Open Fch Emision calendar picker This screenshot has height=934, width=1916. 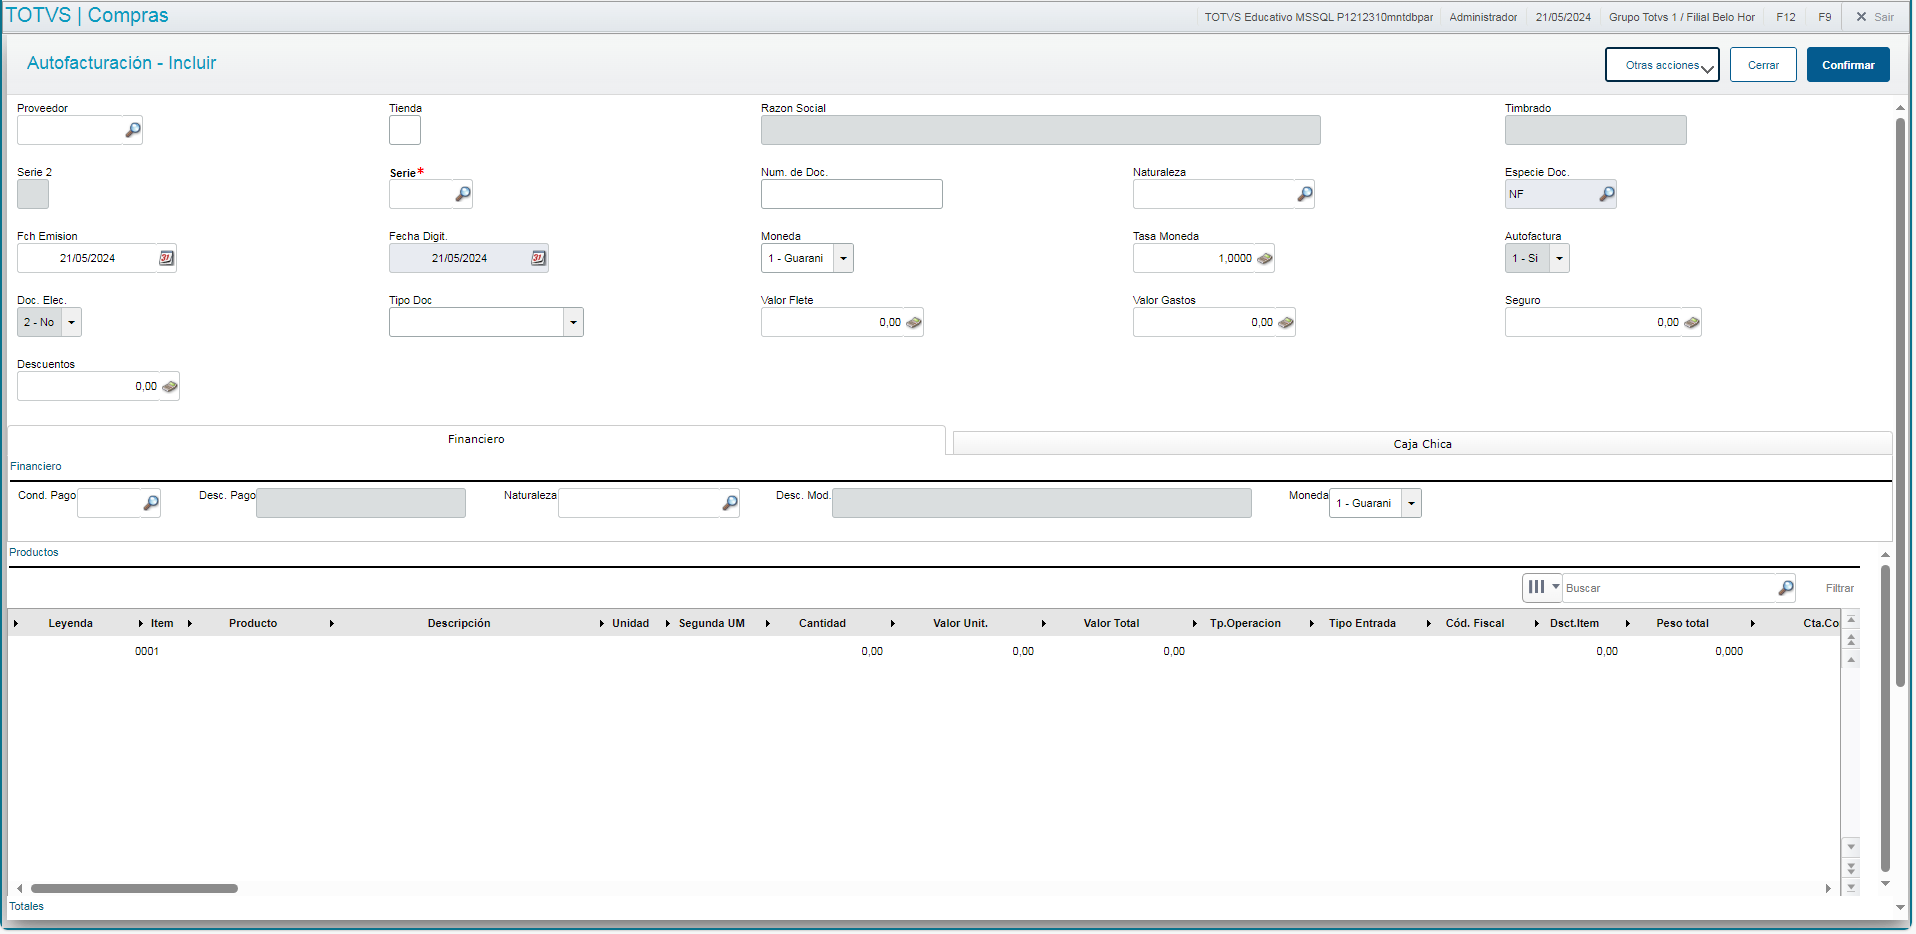[167, 258]
